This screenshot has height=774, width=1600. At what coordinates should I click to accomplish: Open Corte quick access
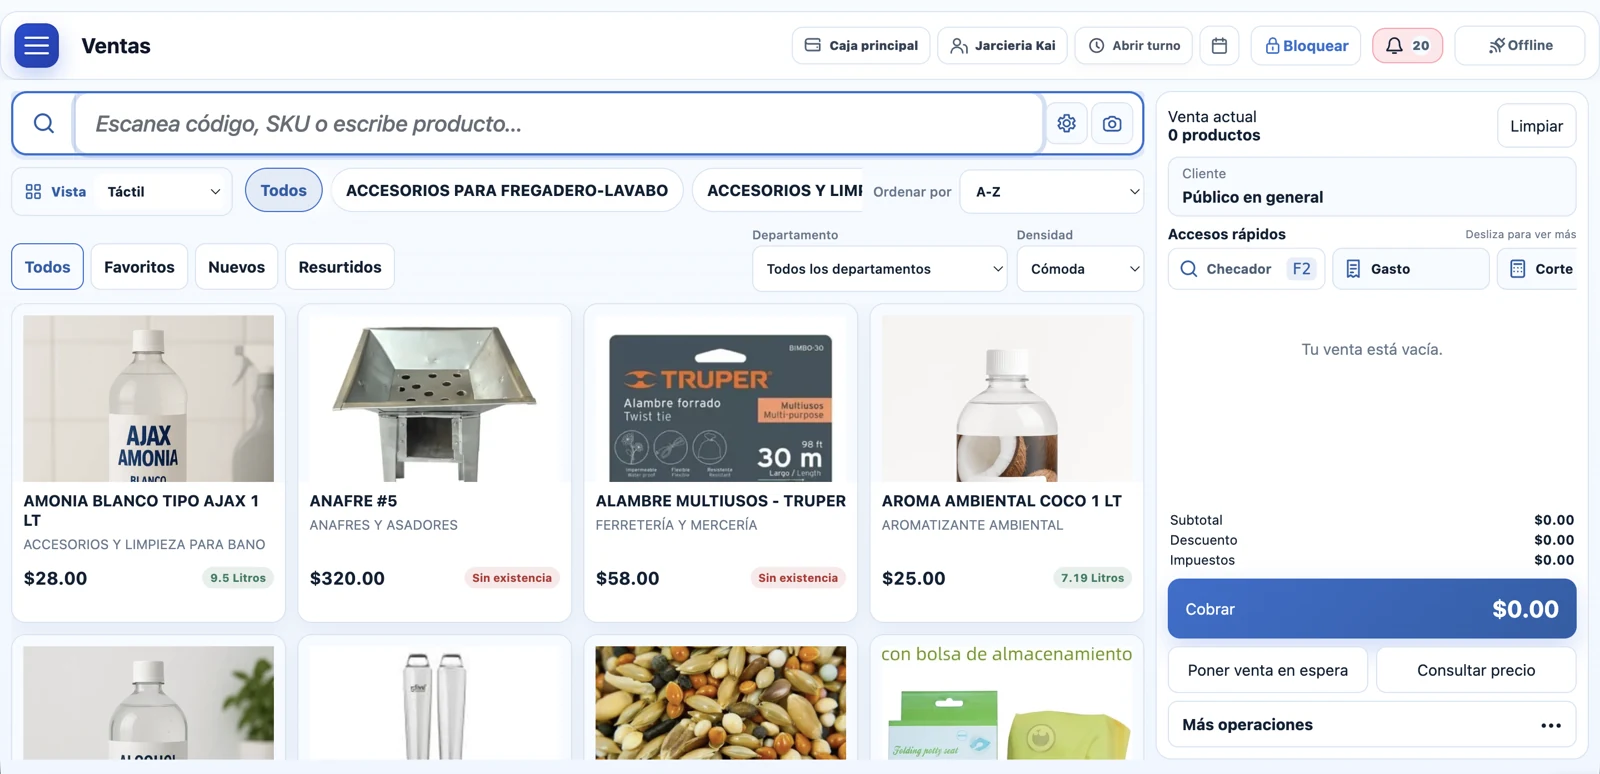point(1538,269)
